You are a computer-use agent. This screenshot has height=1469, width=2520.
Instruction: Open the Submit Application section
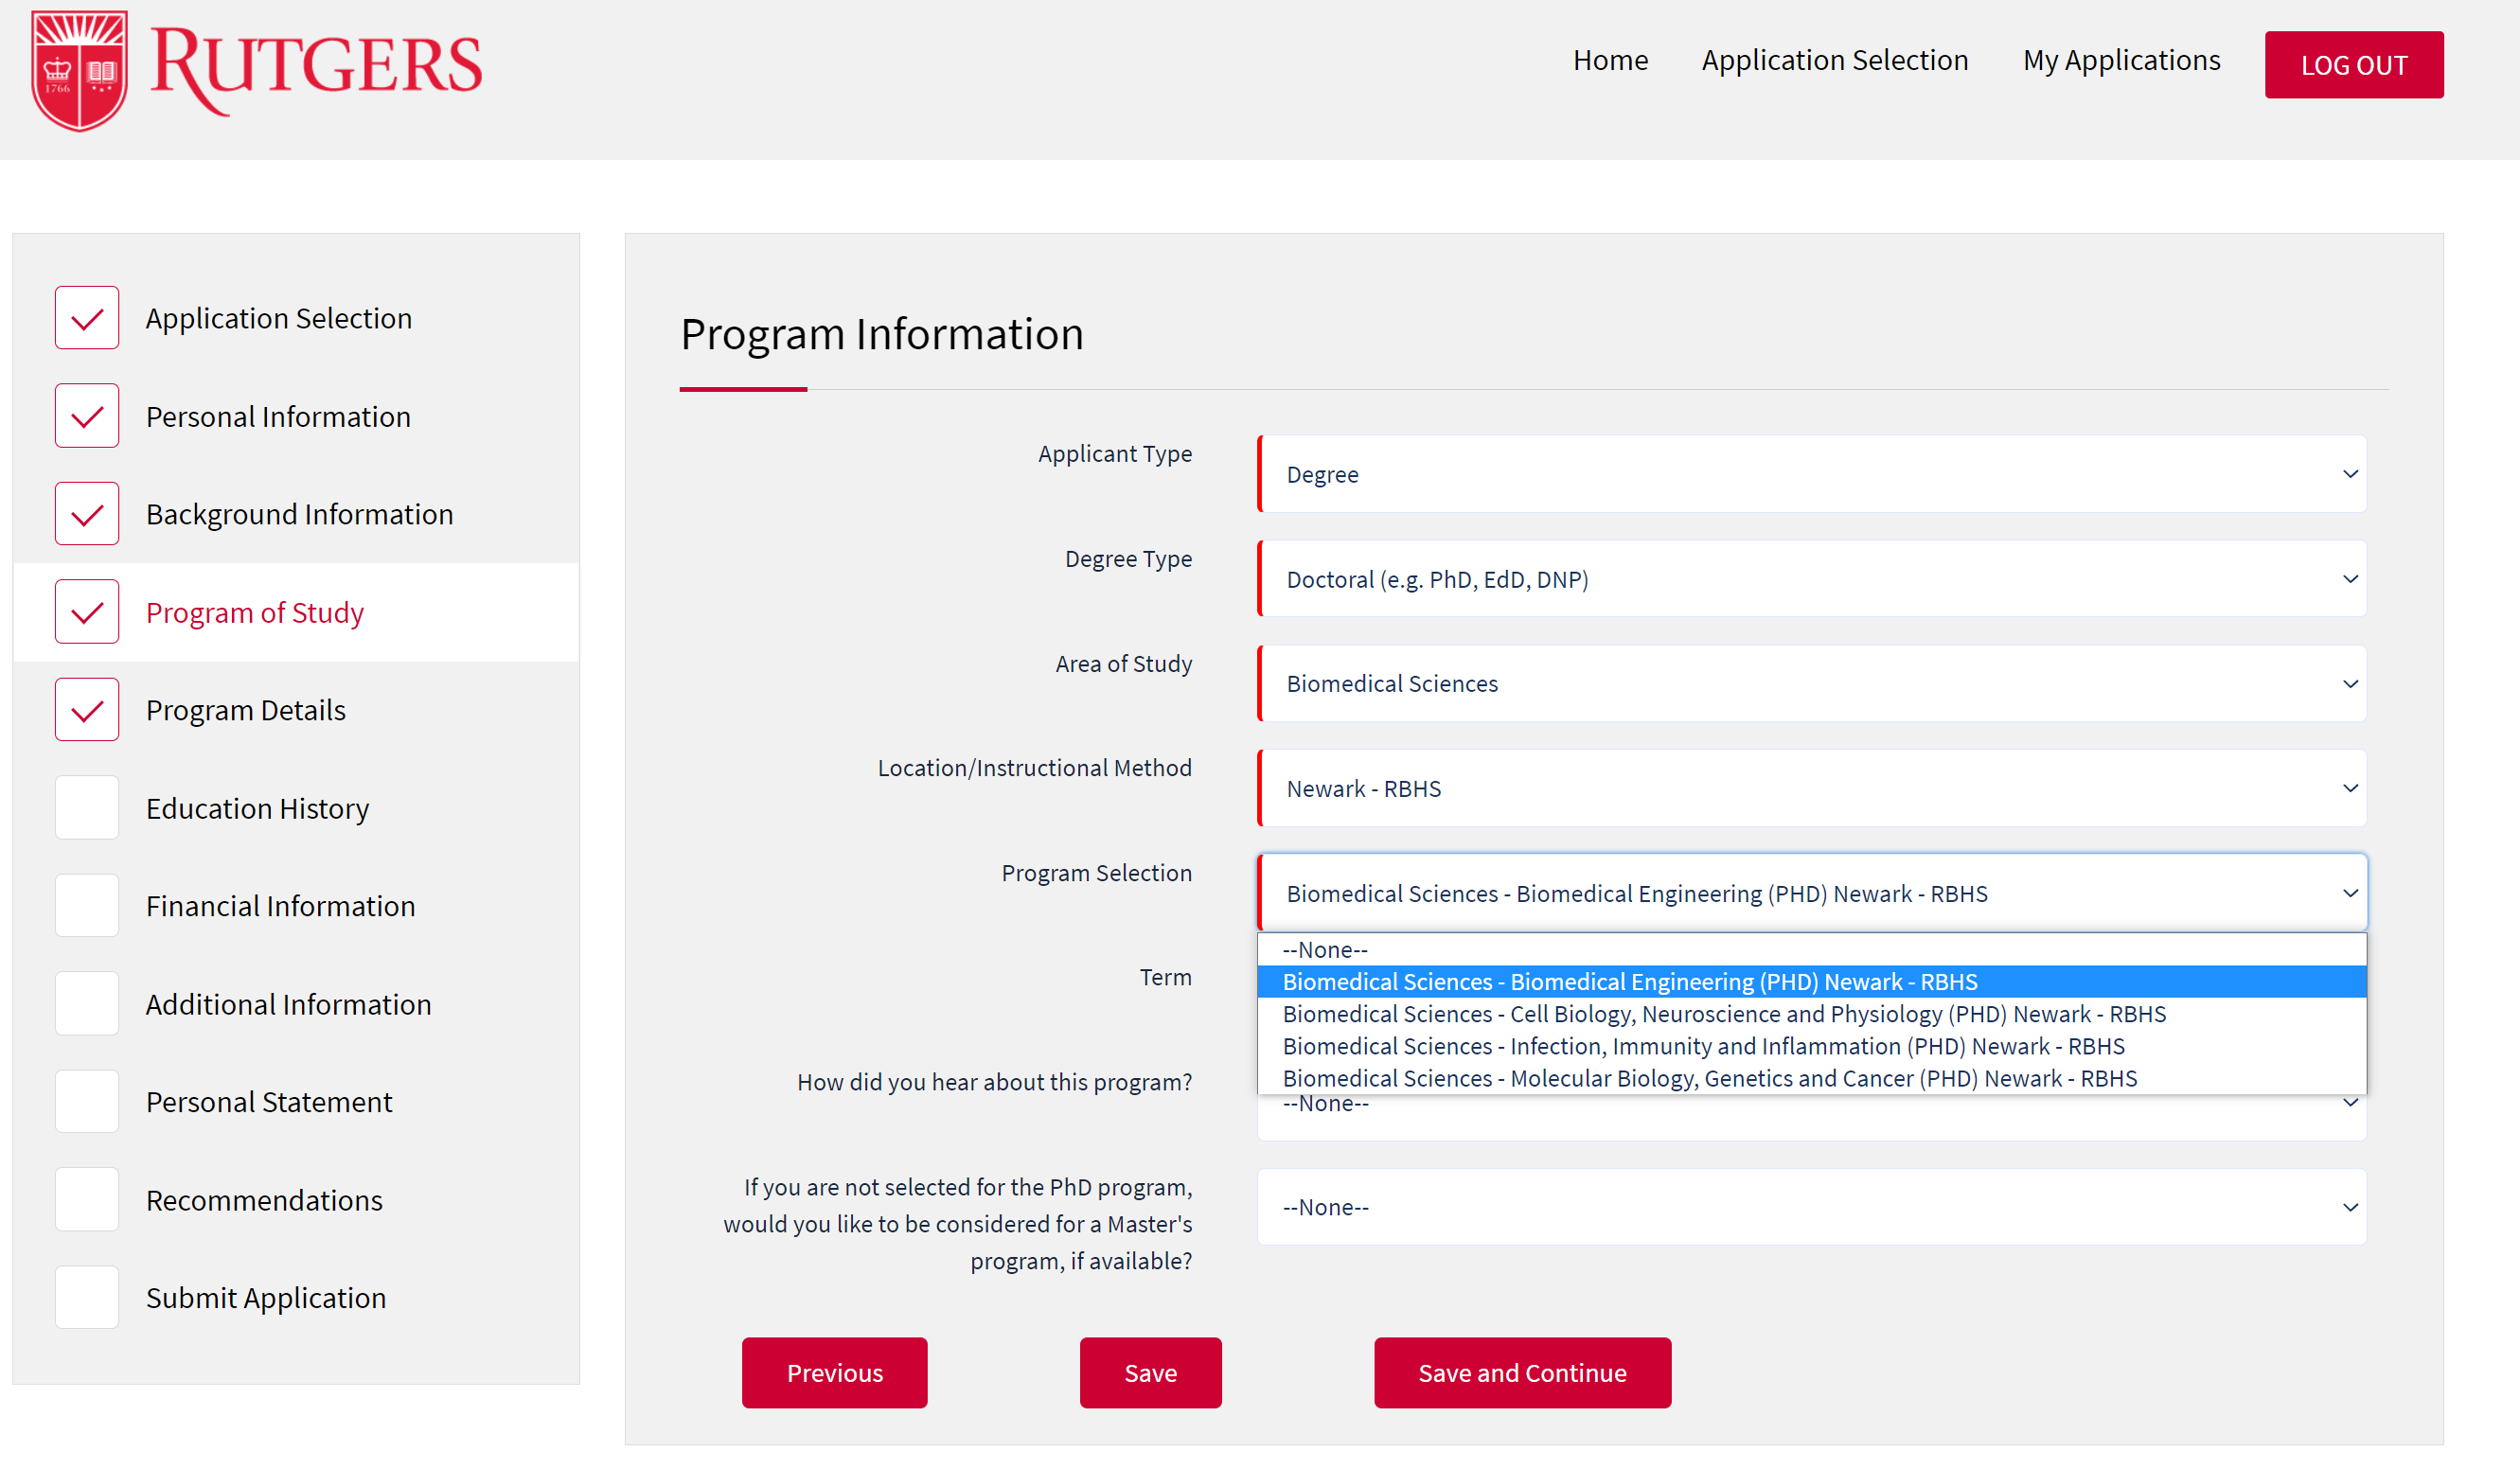(266, 1297)
